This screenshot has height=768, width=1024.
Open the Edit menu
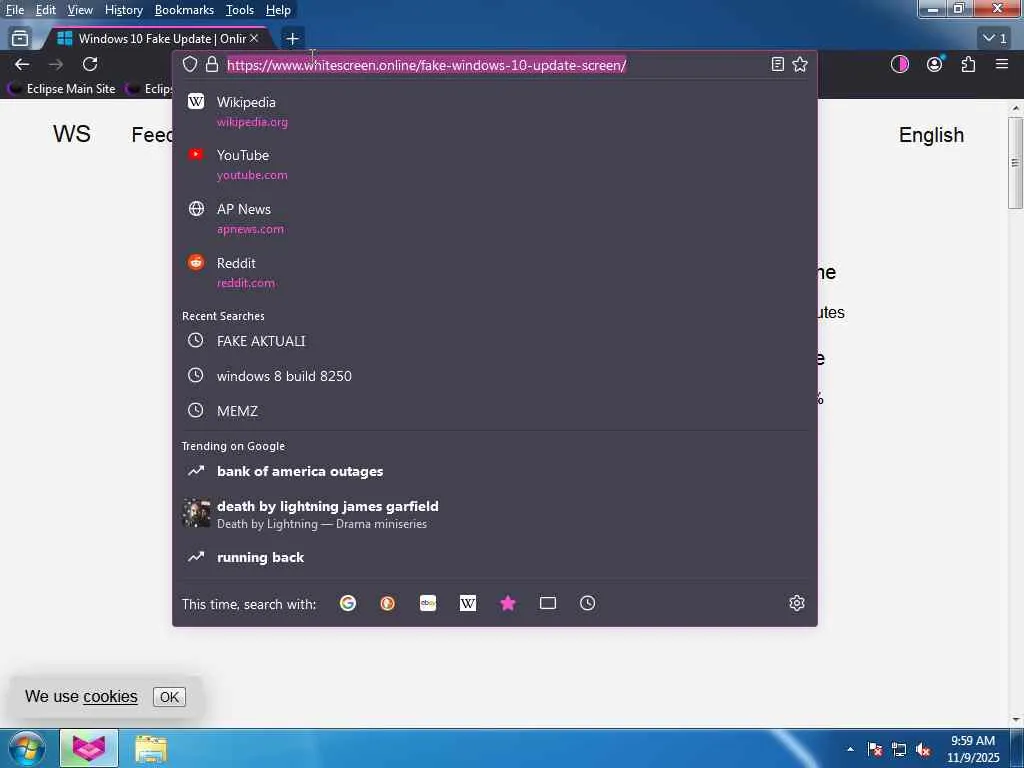46,10
